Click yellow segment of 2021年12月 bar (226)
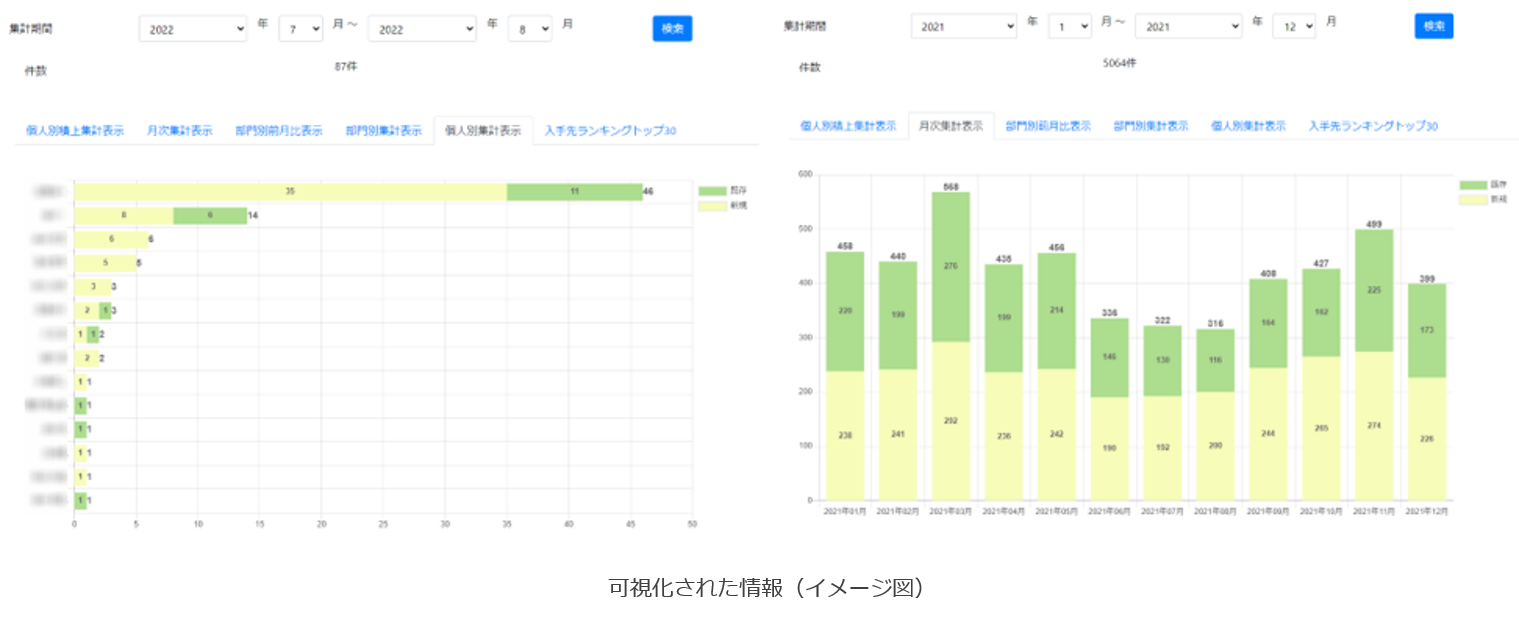Viewport: 1519px width, 618px height. (x=1426, y=438)
